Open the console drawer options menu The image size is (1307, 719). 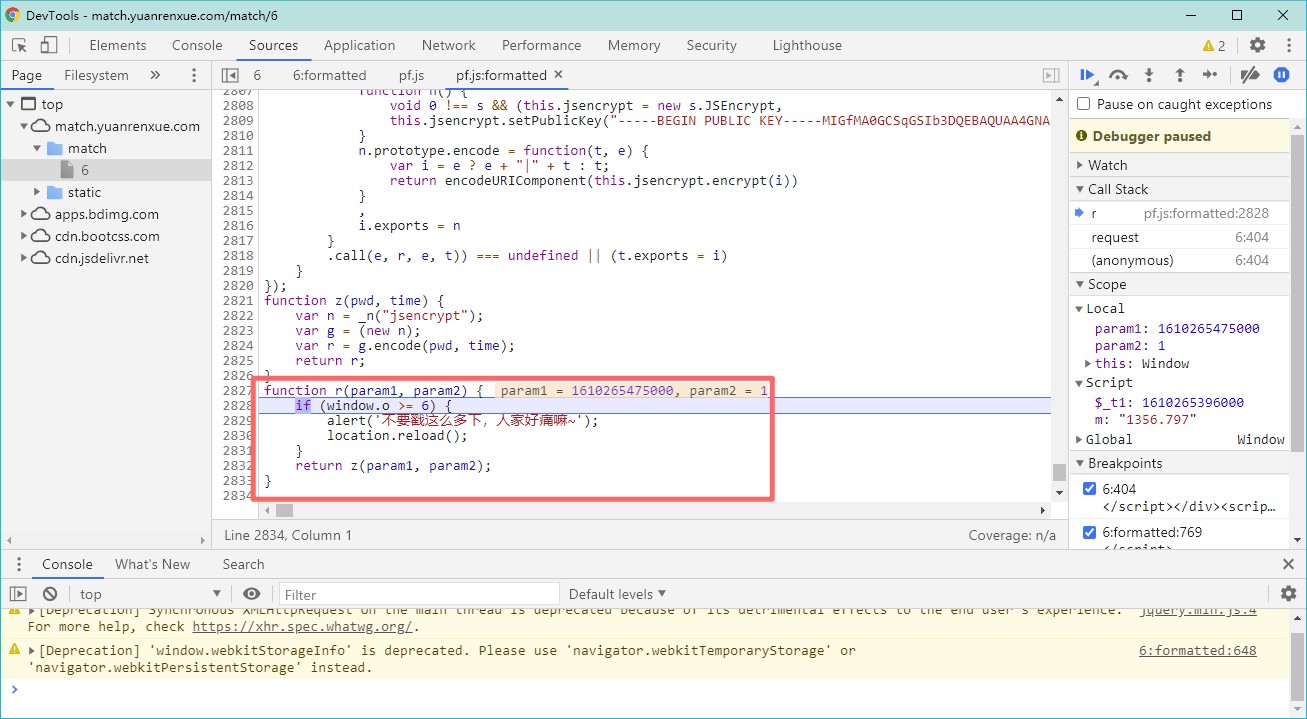18,564
